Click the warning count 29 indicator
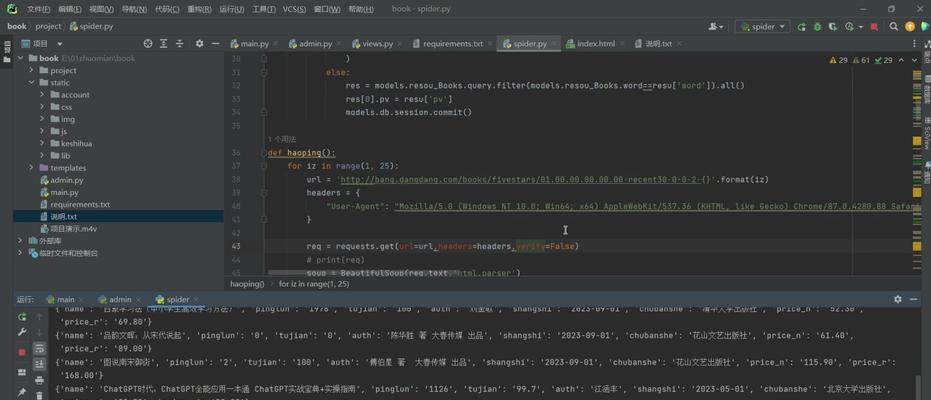The height and width of the screenshot is (400, 931). (838, 60)
